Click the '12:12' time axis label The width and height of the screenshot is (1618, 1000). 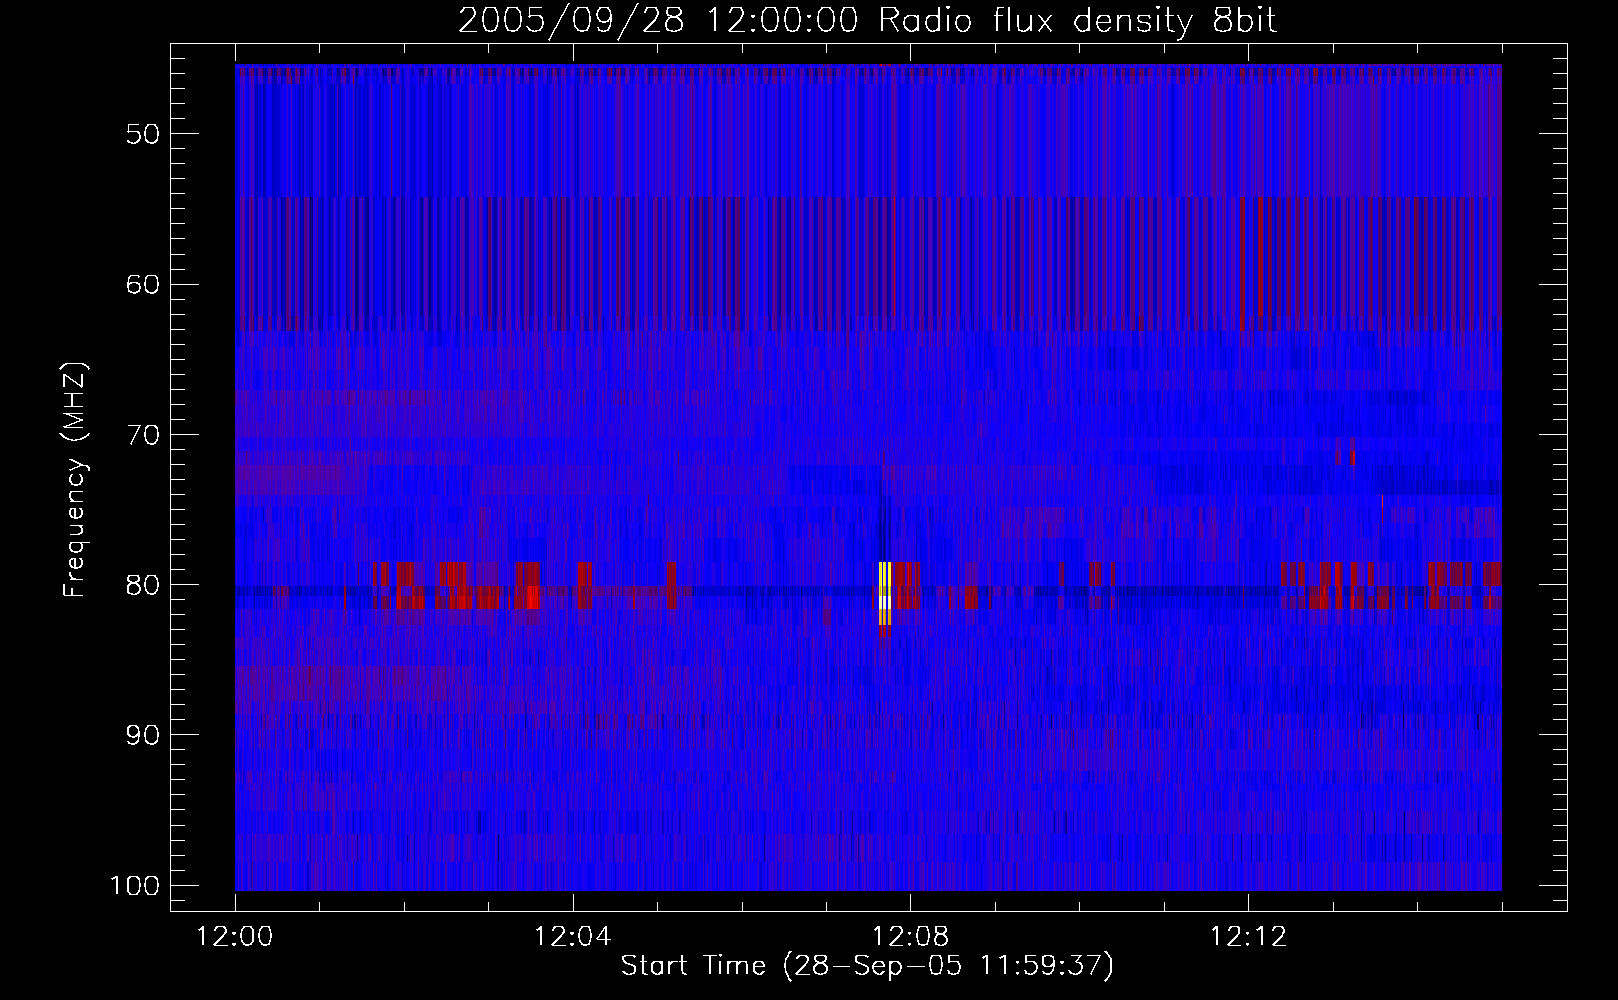tap(1247, 937)
